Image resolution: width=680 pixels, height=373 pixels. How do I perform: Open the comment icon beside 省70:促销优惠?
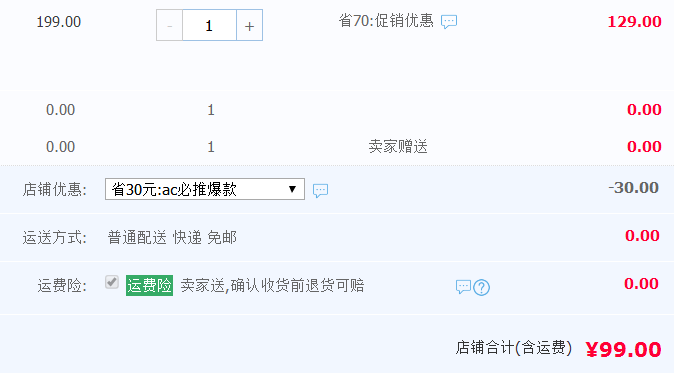point(449,21)
